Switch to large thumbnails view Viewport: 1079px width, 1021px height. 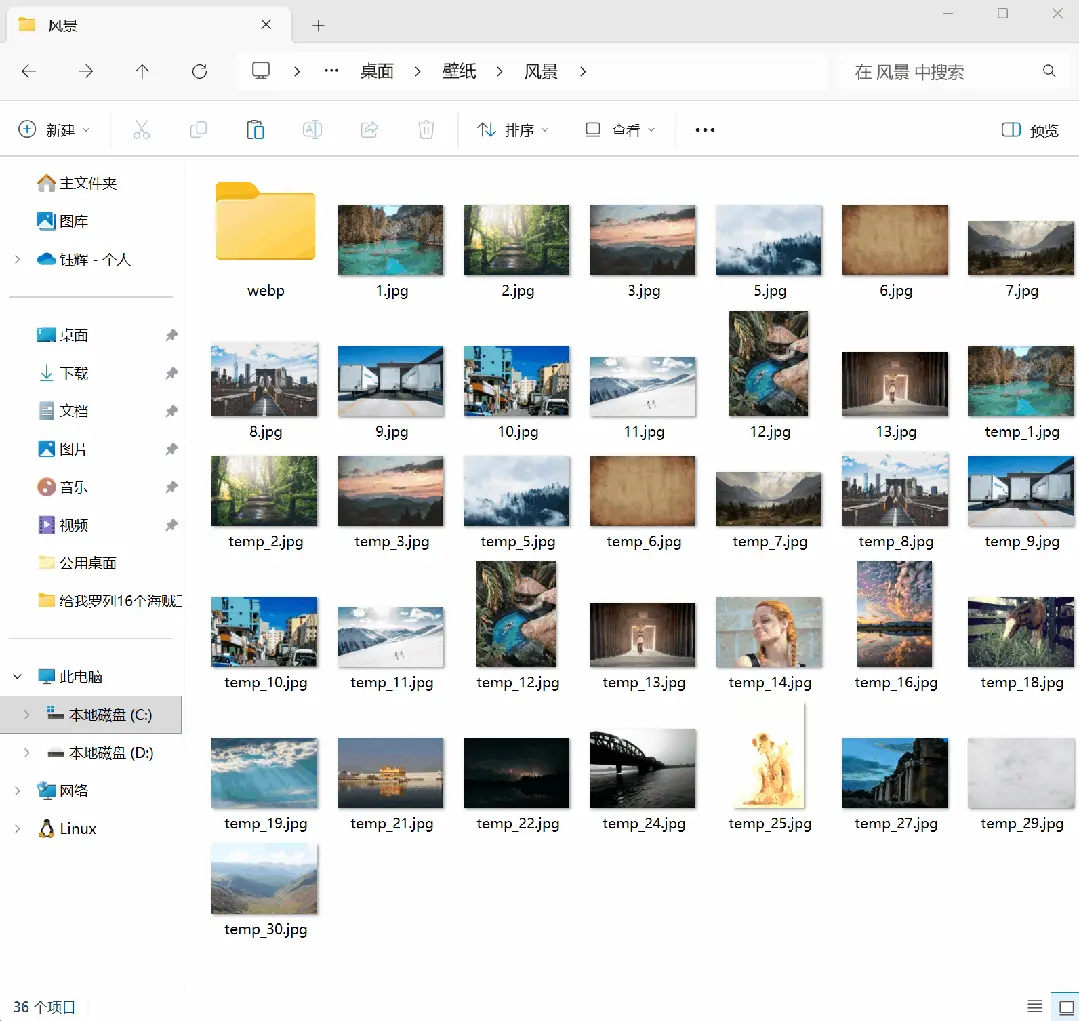[1064, 1005]
